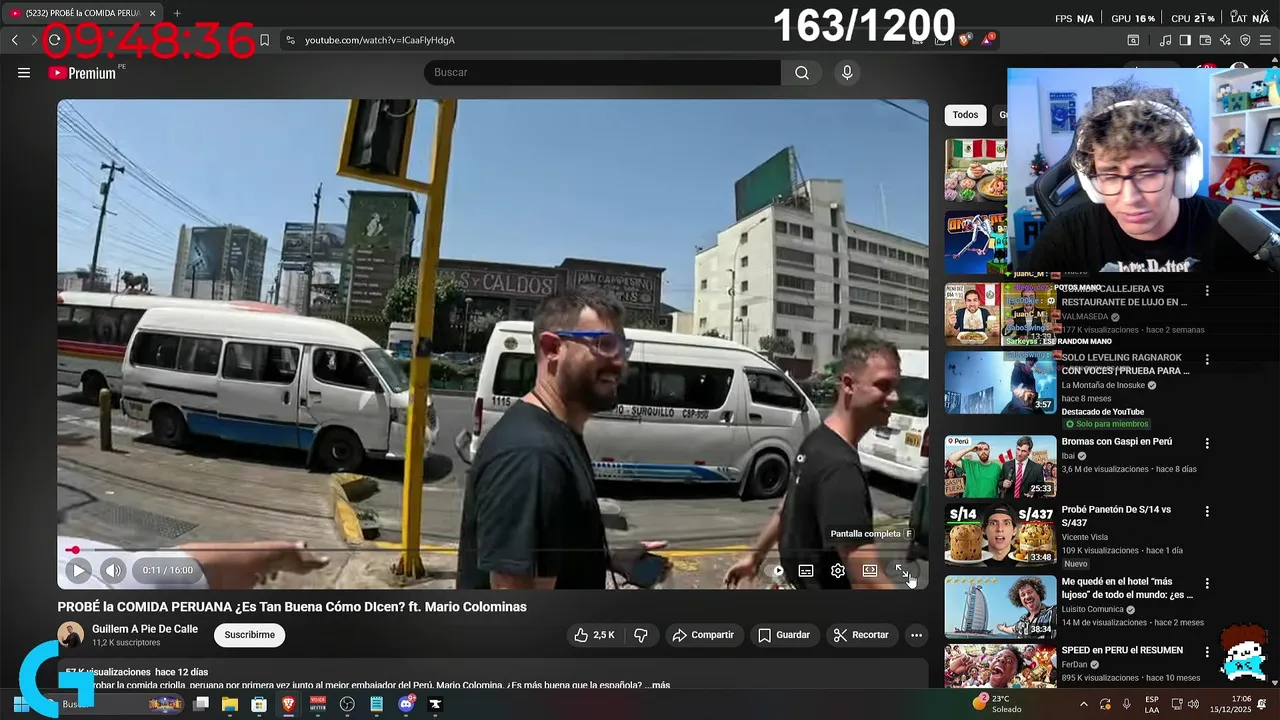The image size is (1280, 720).
Task: Bookmark this page with the bookmark icon
Action: [264, 40]
